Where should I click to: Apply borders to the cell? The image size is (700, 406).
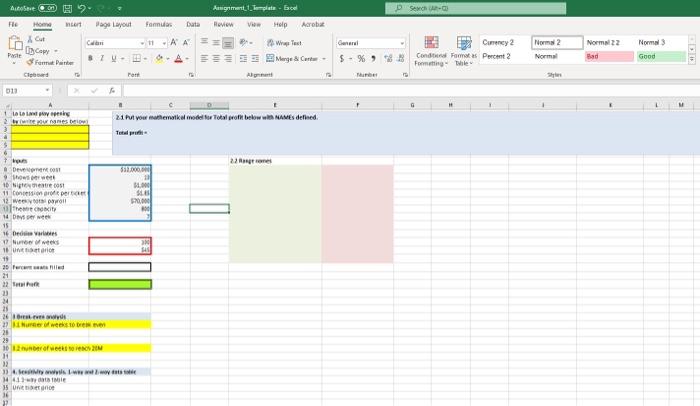[136, 59]
